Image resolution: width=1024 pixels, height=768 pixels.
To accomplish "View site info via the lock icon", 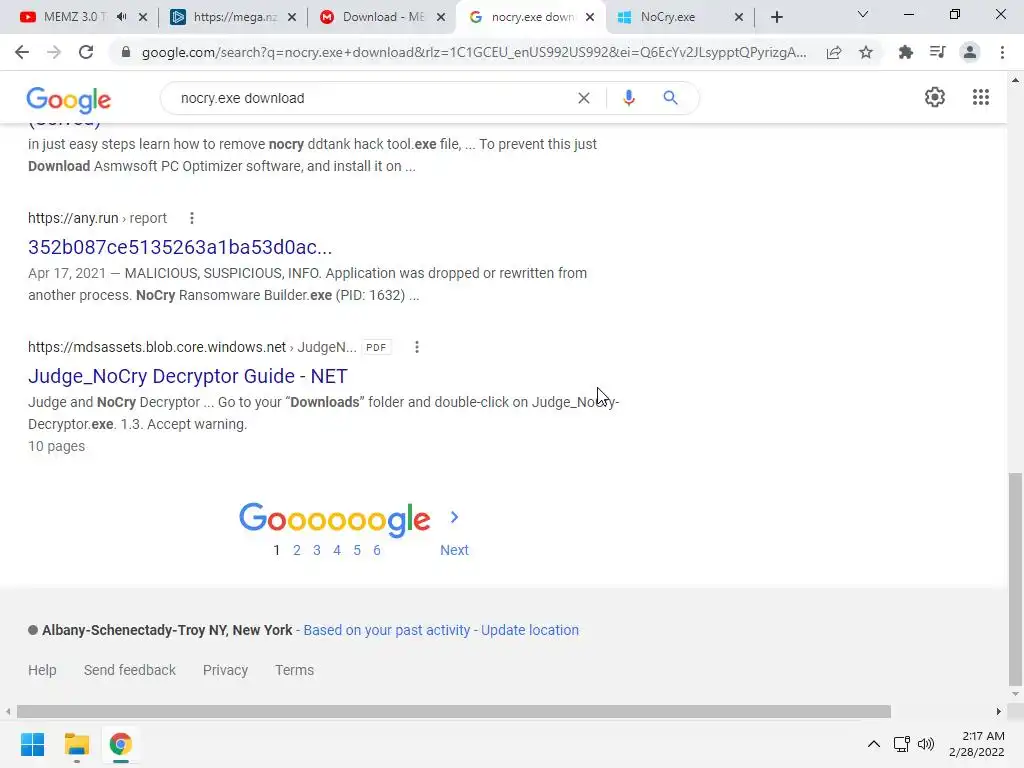I will point(126,52).
